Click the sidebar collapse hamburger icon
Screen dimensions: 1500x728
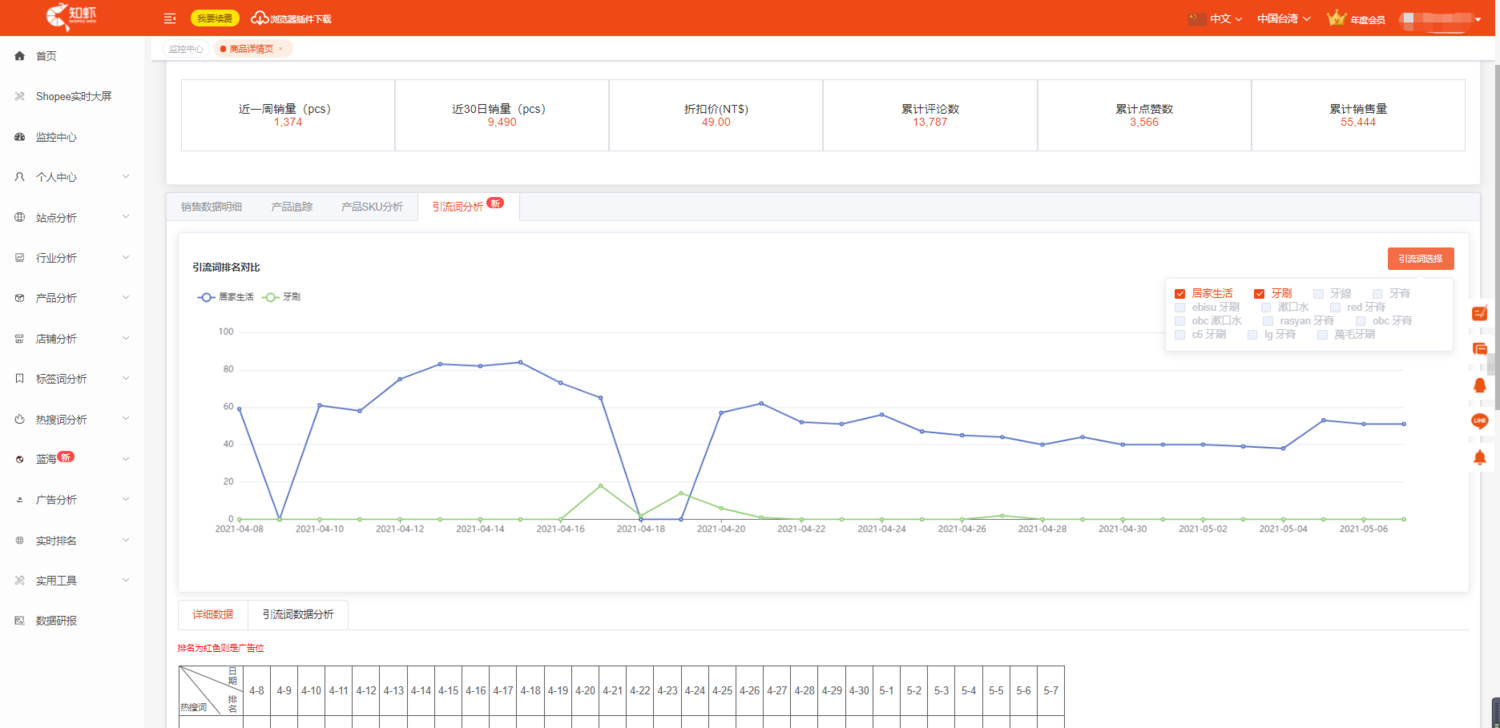pos(170,18)
